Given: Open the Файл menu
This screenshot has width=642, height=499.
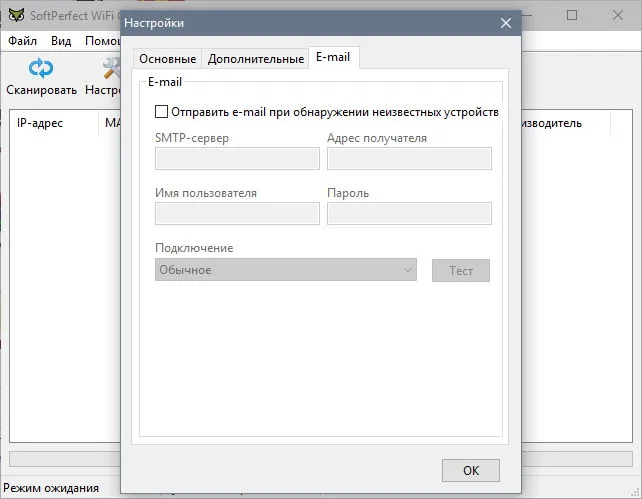Looking at the screenshot, I should (x=23, y=41).
